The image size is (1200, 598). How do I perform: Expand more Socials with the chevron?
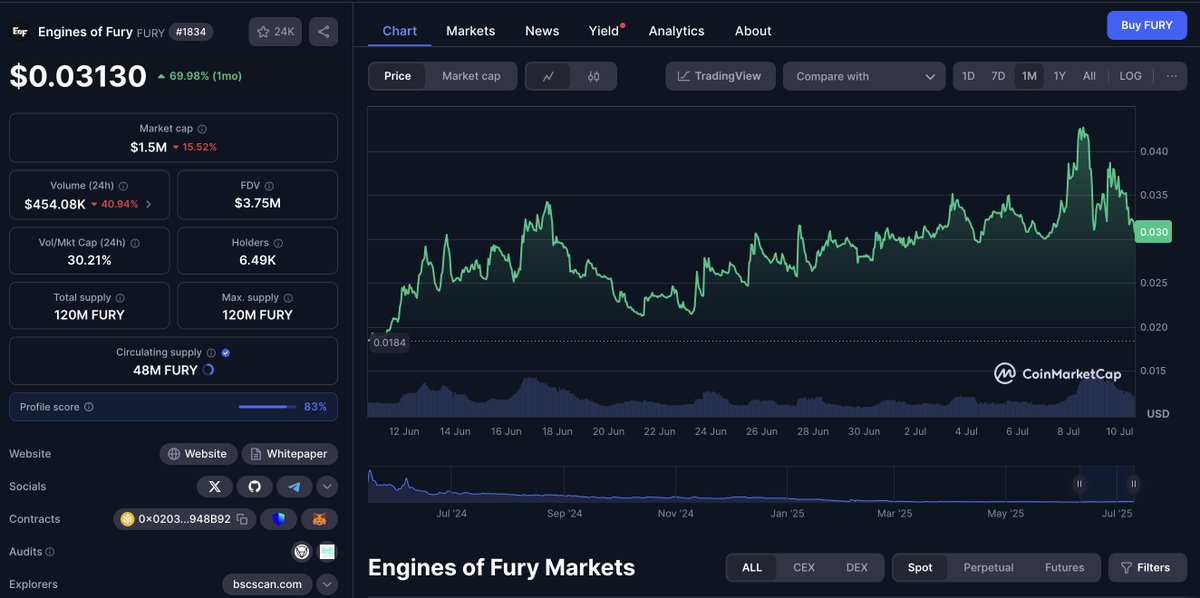point(327,487)
